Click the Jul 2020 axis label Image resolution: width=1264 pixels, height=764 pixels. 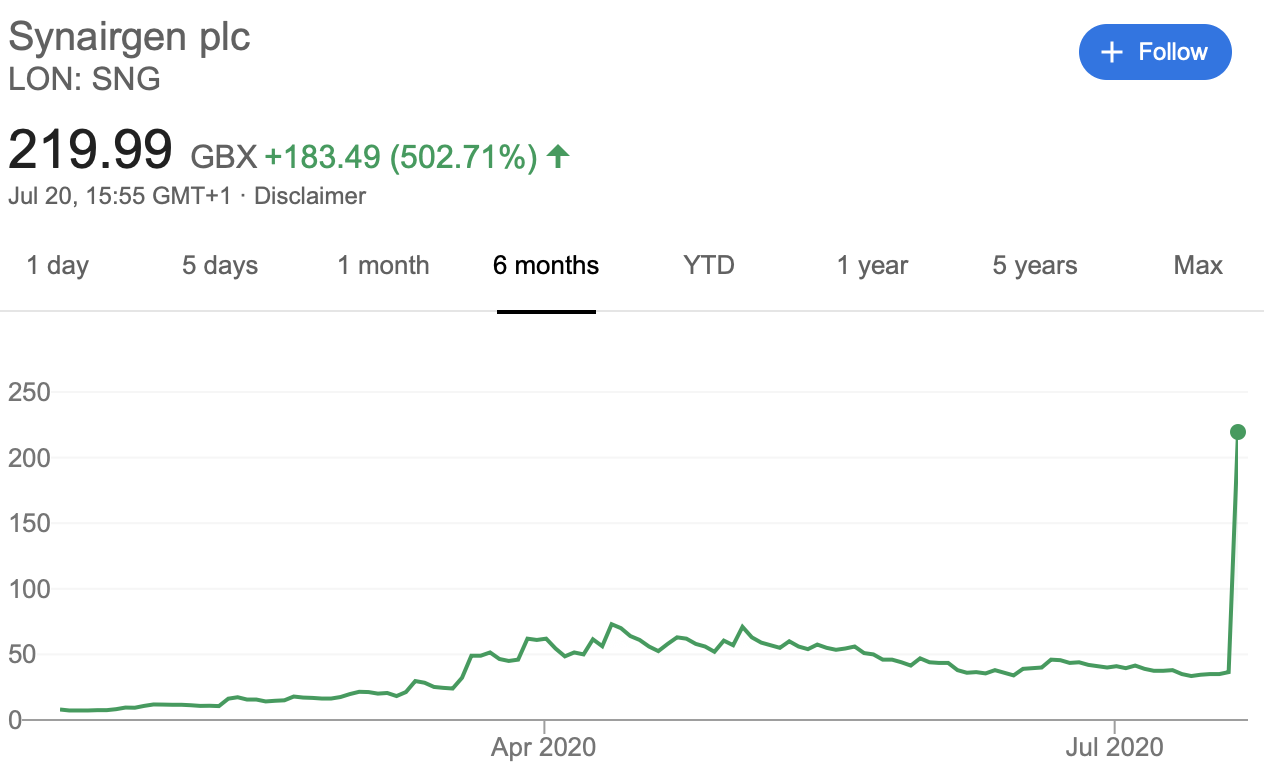(x=1114, y=747)
